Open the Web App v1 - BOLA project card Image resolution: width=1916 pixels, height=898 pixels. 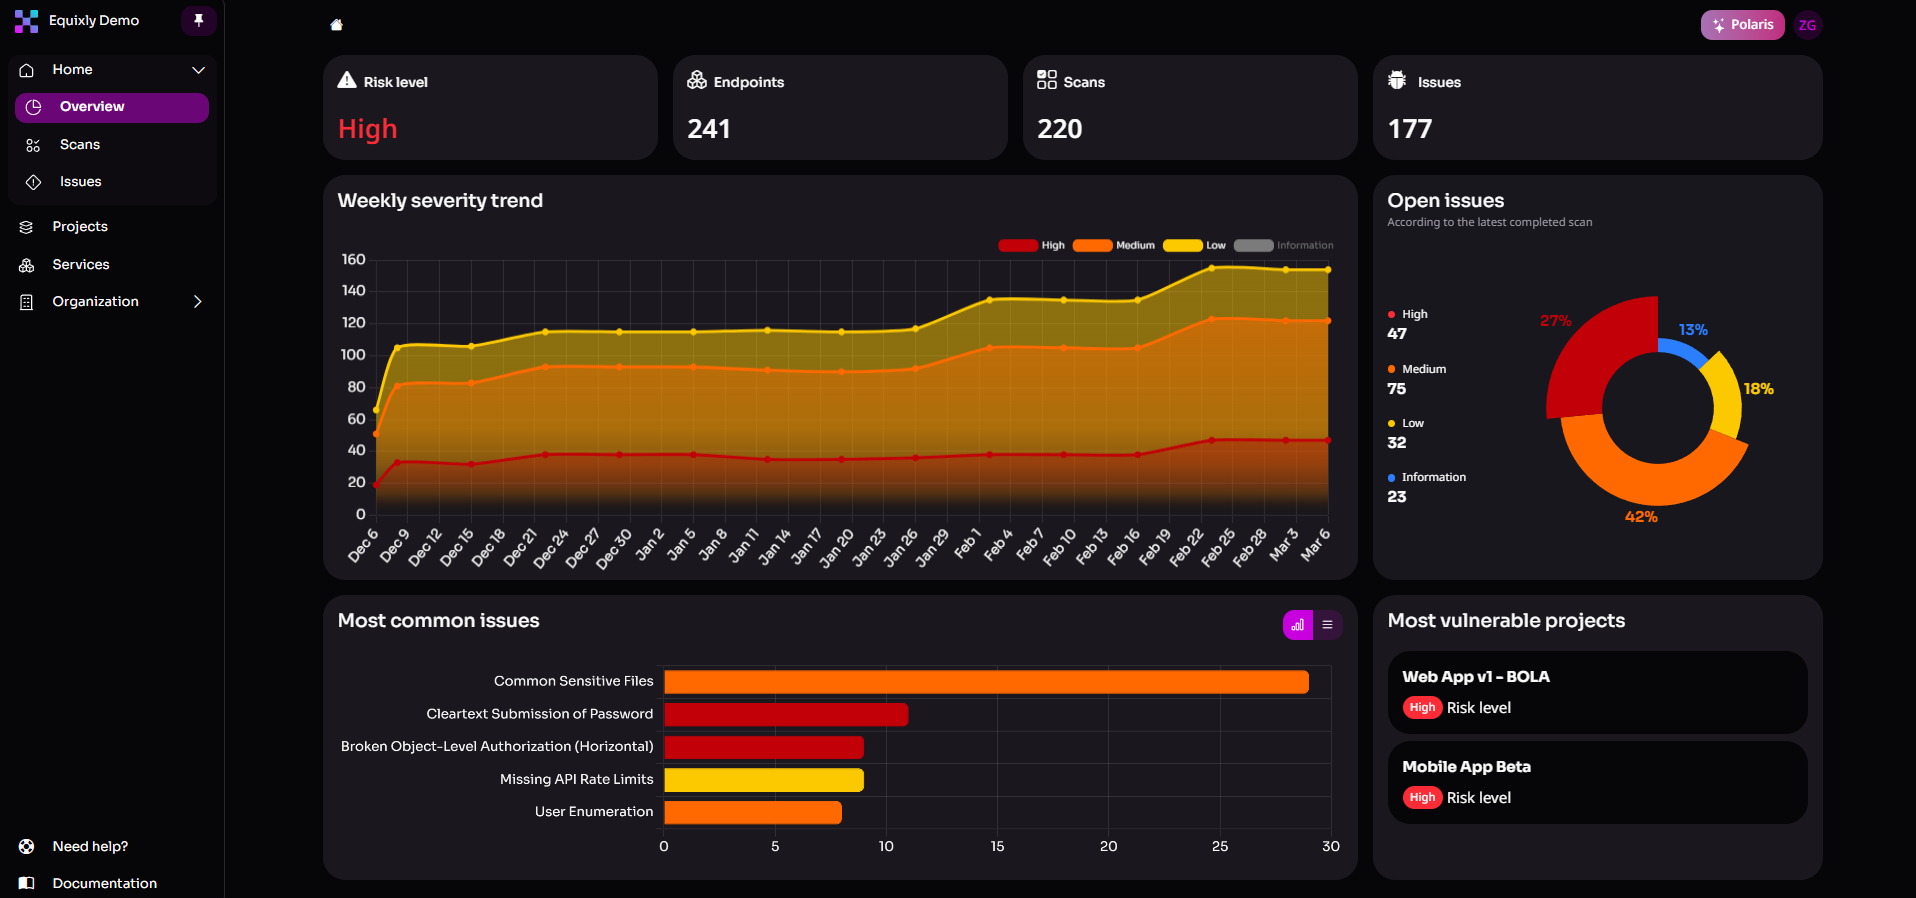point(1597,692)
